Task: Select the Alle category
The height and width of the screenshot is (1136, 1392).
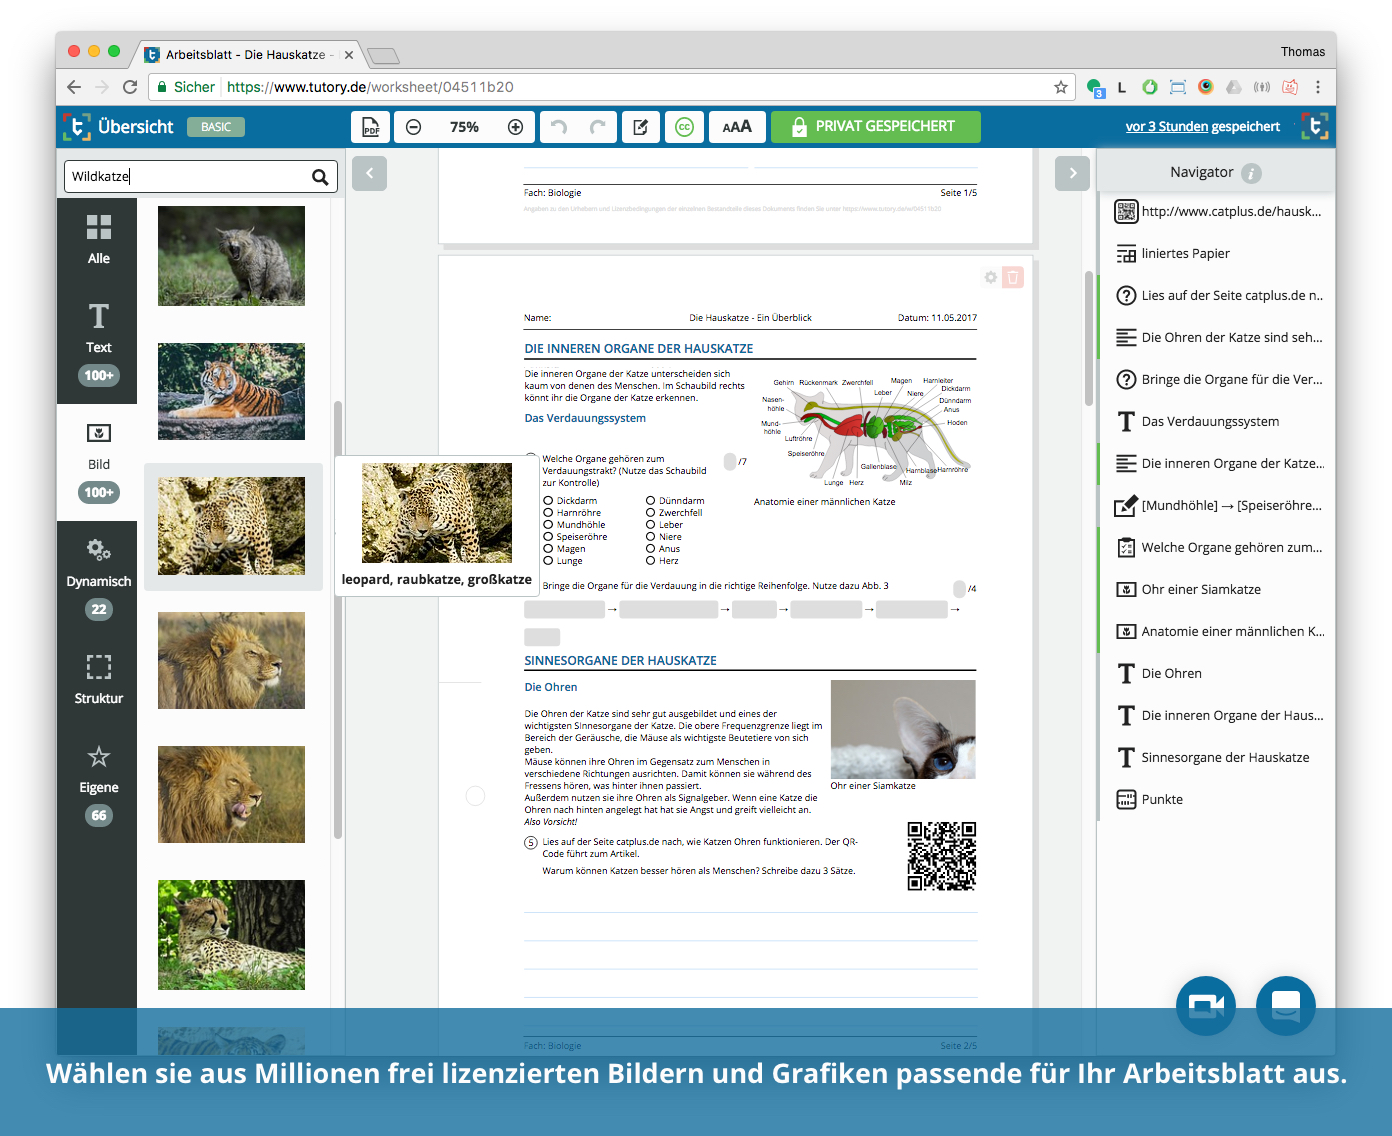Action: click(x=98, y=241)
